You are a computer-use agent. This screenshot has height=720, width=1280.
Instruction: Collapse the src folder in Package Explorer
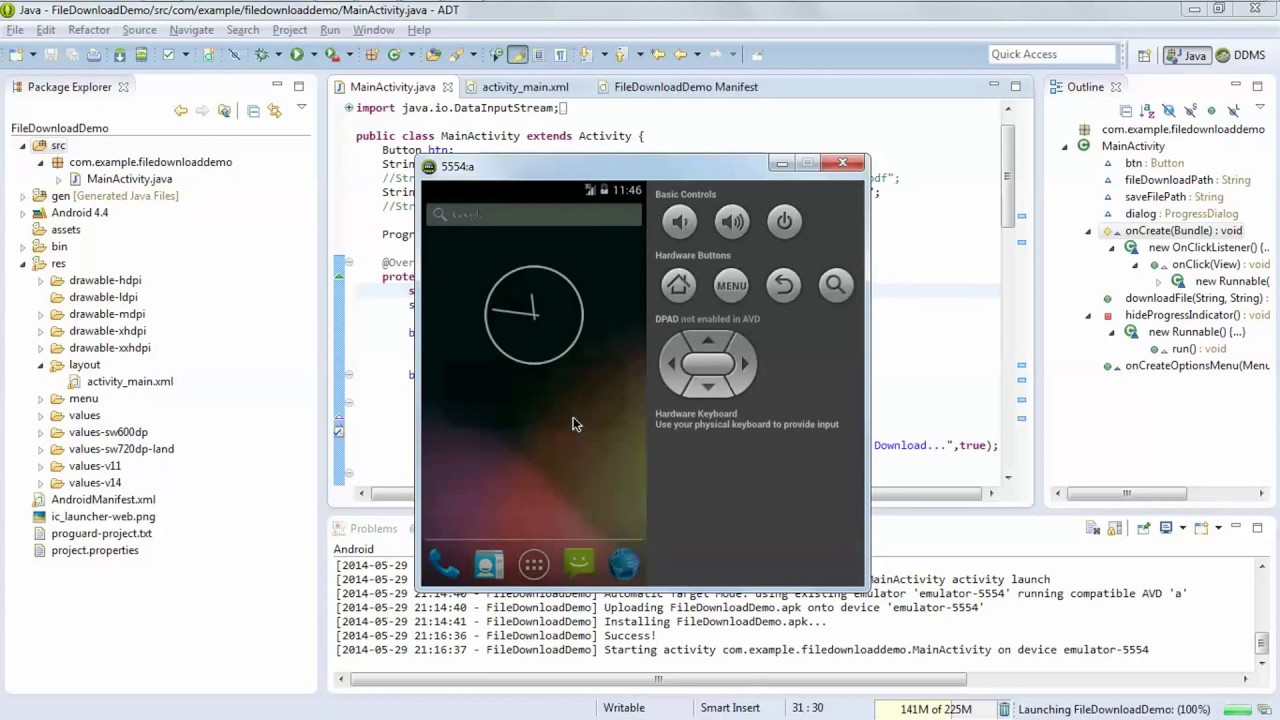(23, 146)
